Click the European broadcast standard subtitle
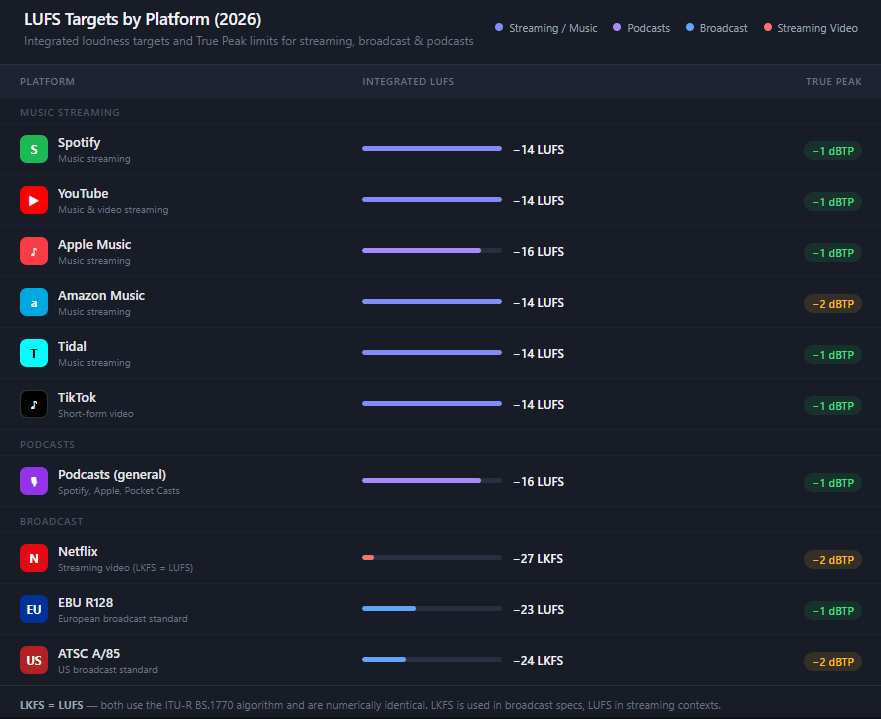The width and height of the screenshot is (881, 719). (x=122, y=619)
